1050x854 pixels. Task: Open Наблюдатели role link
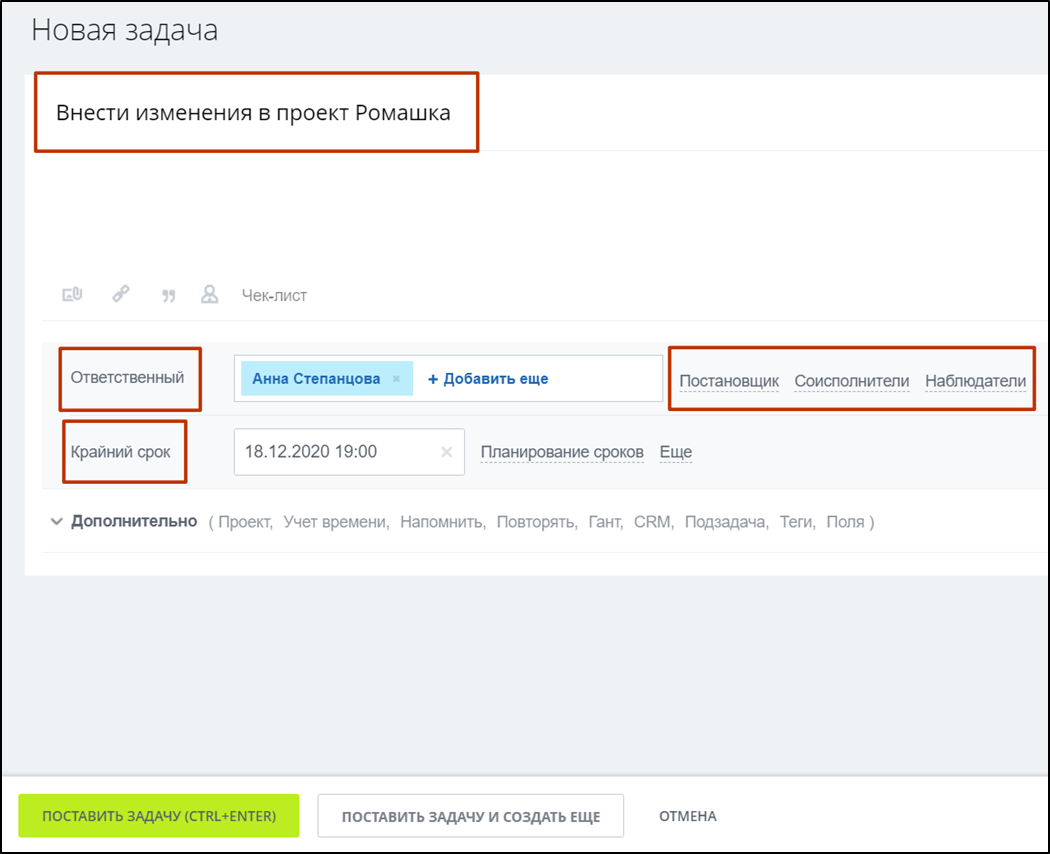(975, 381)
